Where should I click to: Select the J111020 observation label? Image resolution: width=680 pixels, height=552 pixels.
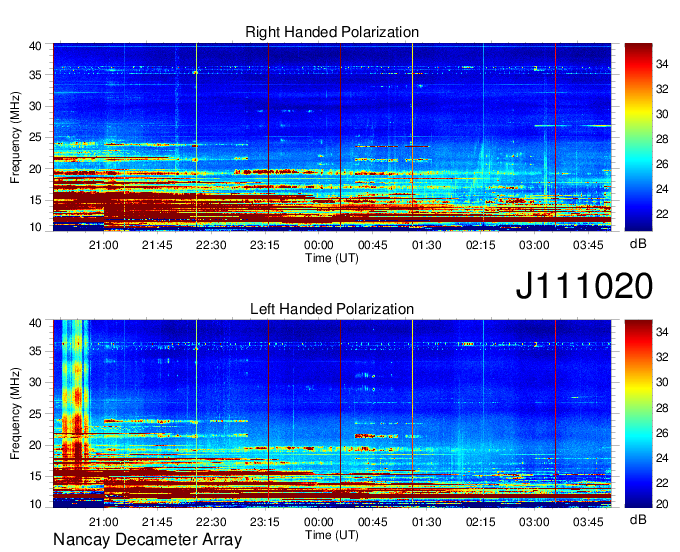coord(584,286)
